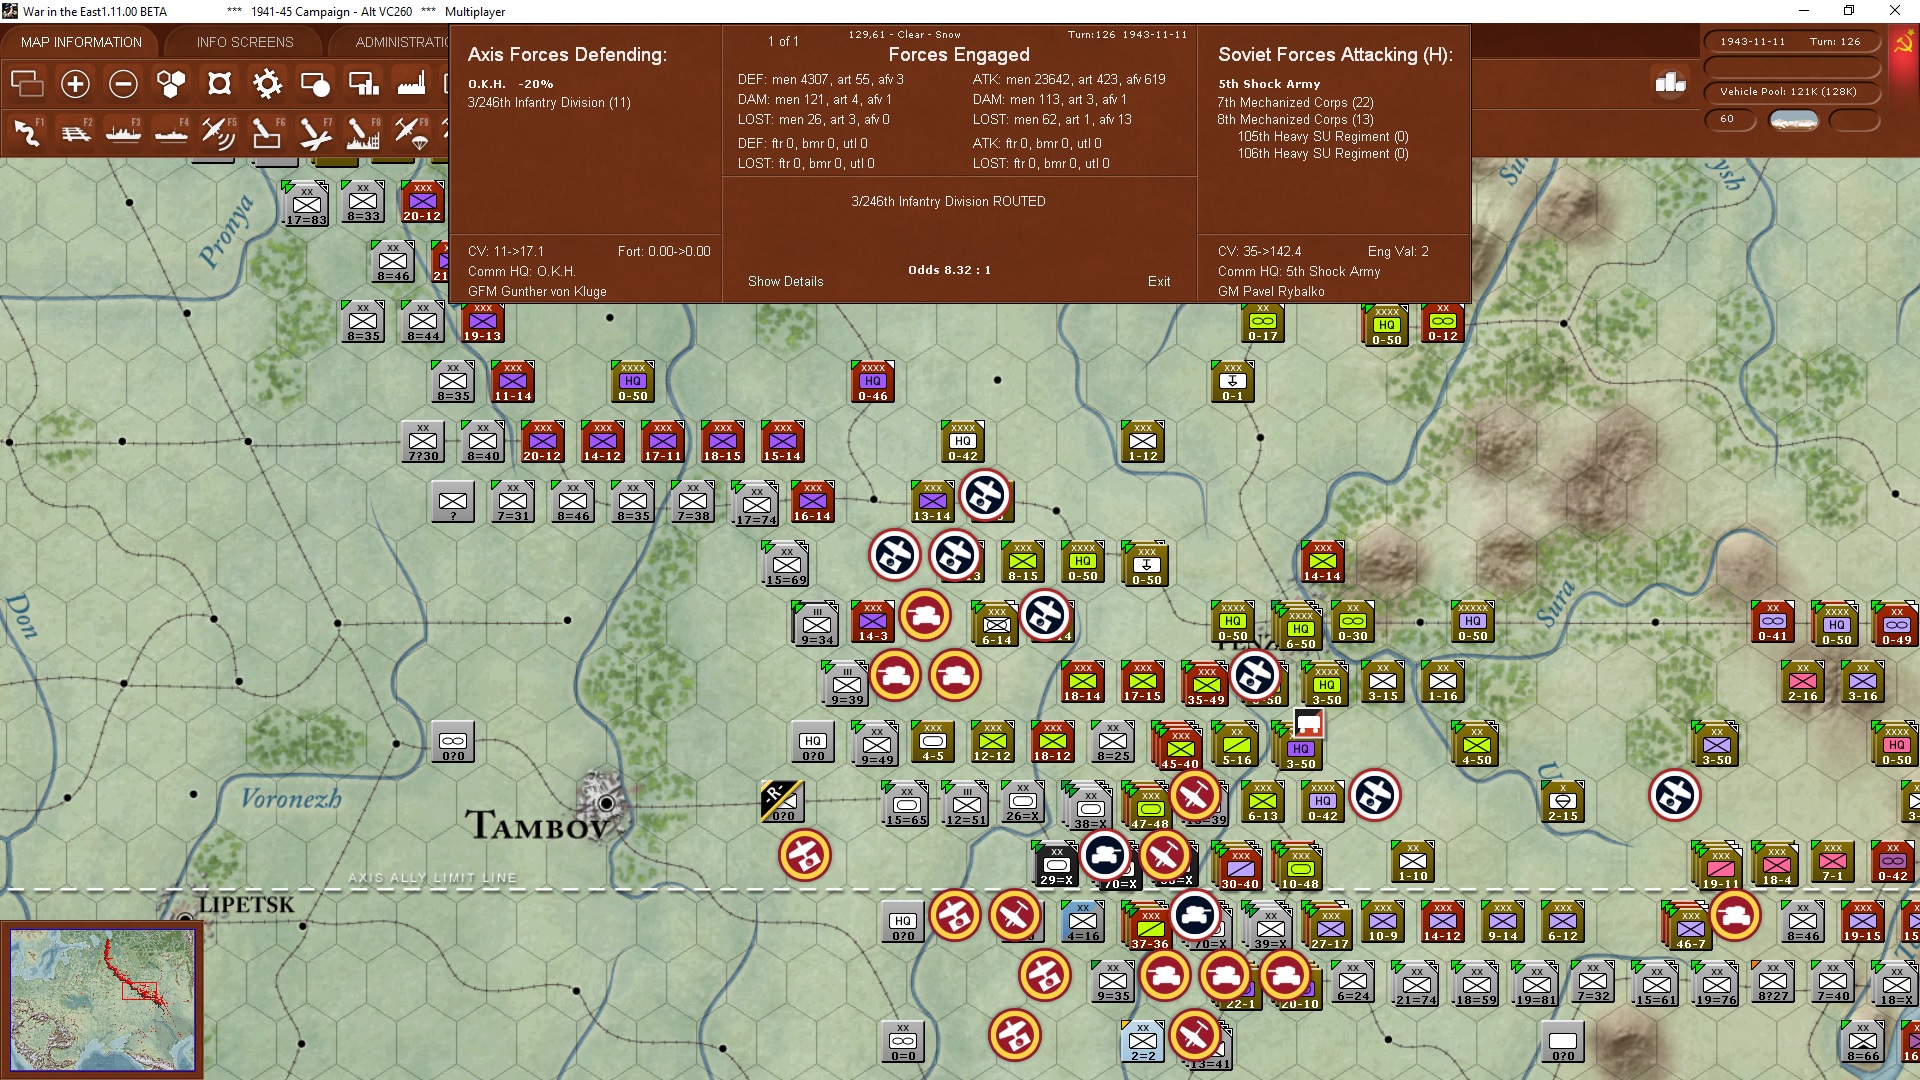
Task: Select the routed R unit counter
Action: tap(782, 801)
